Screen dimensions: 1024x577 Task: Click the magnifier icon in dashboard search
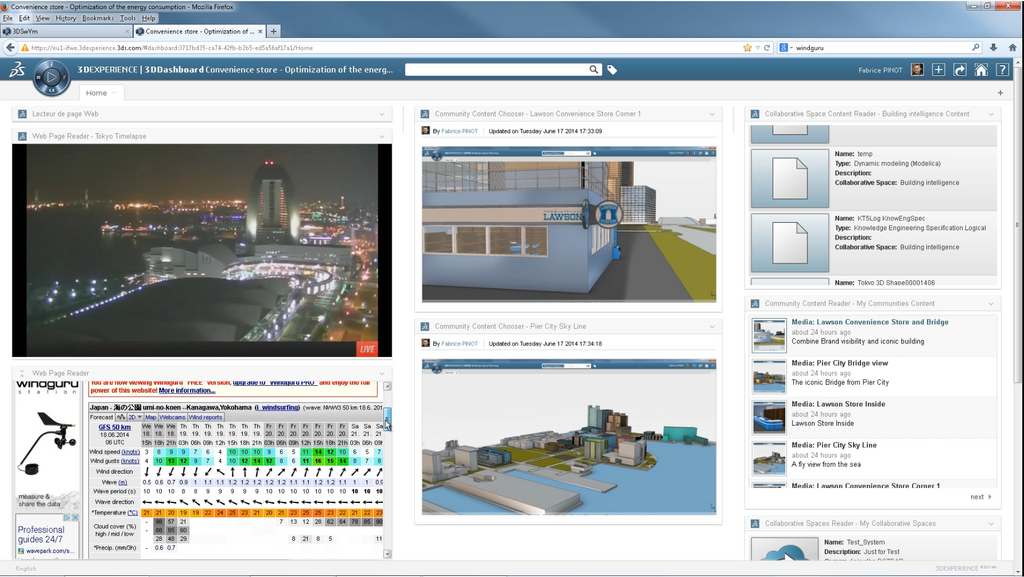(594, 70)
